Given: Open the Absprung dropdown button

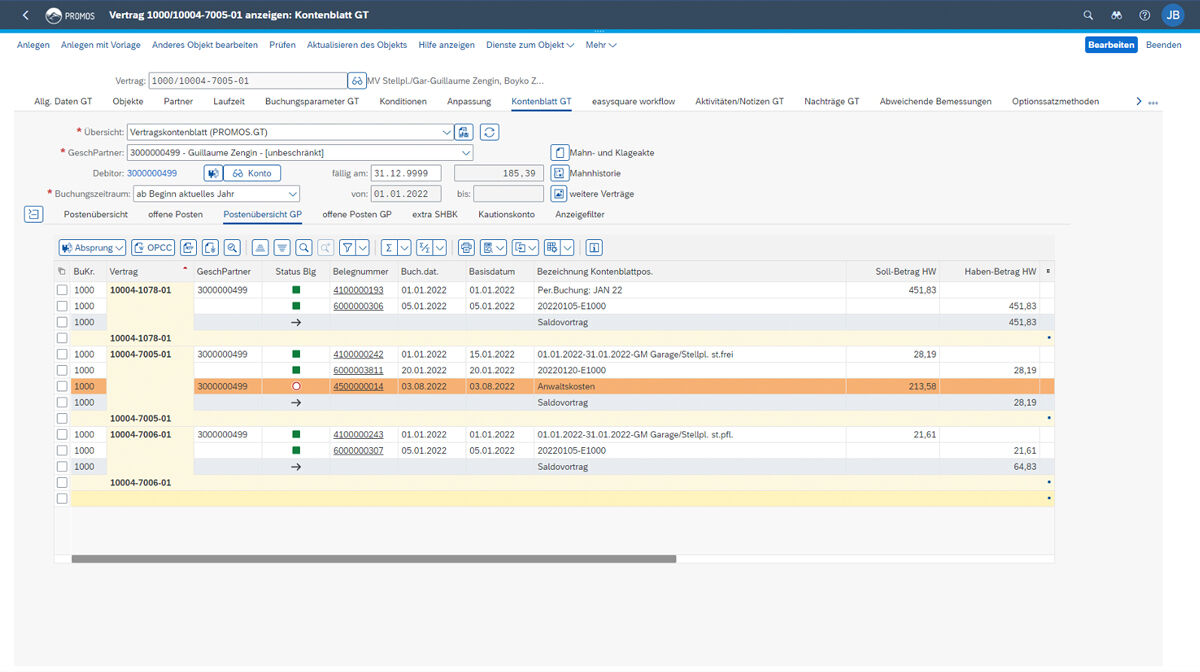Looking at the screenshot, I should [x=93, y=247].
